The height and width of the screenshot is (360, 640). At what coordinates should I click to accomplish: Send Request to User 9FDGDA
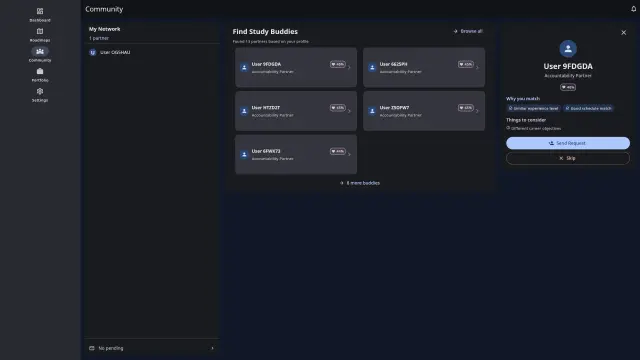coord(568,143)
